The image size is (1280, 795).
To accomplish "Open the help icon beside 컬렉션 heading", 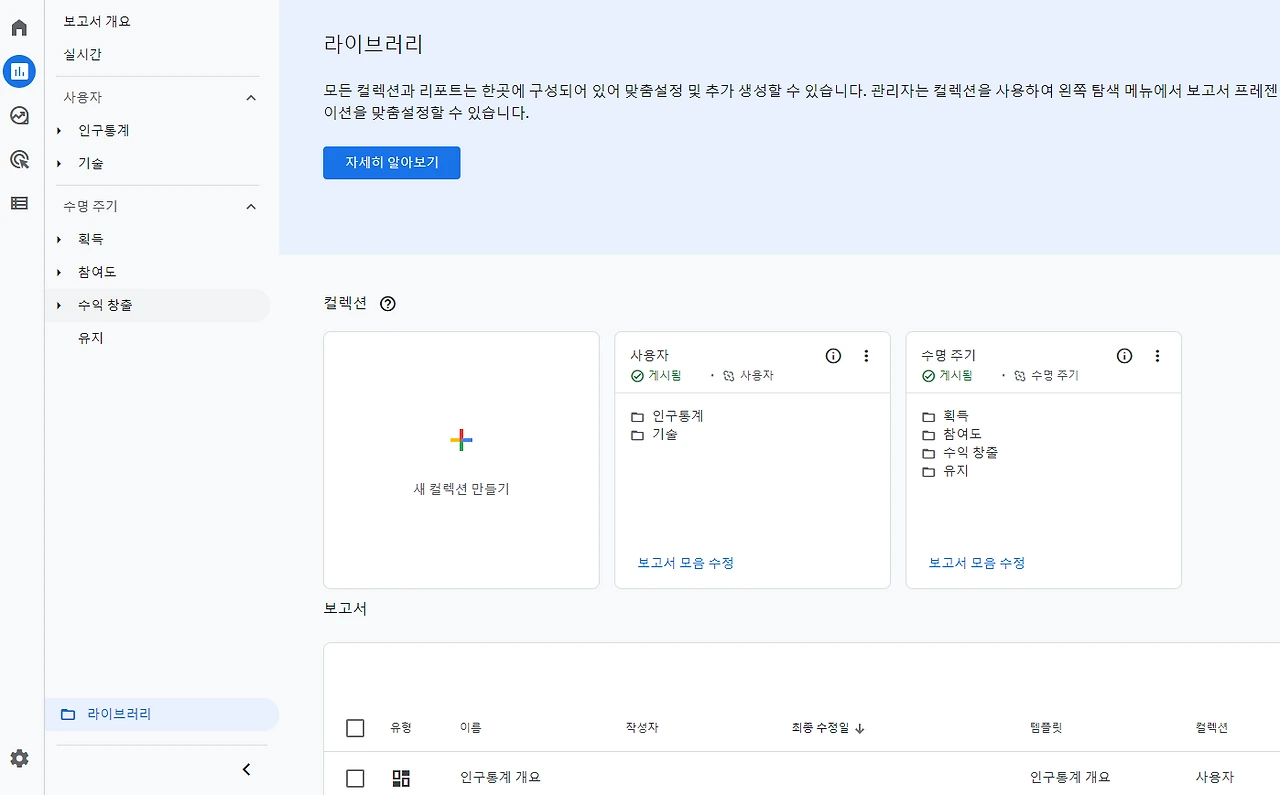I will click(x=387, y=303).
